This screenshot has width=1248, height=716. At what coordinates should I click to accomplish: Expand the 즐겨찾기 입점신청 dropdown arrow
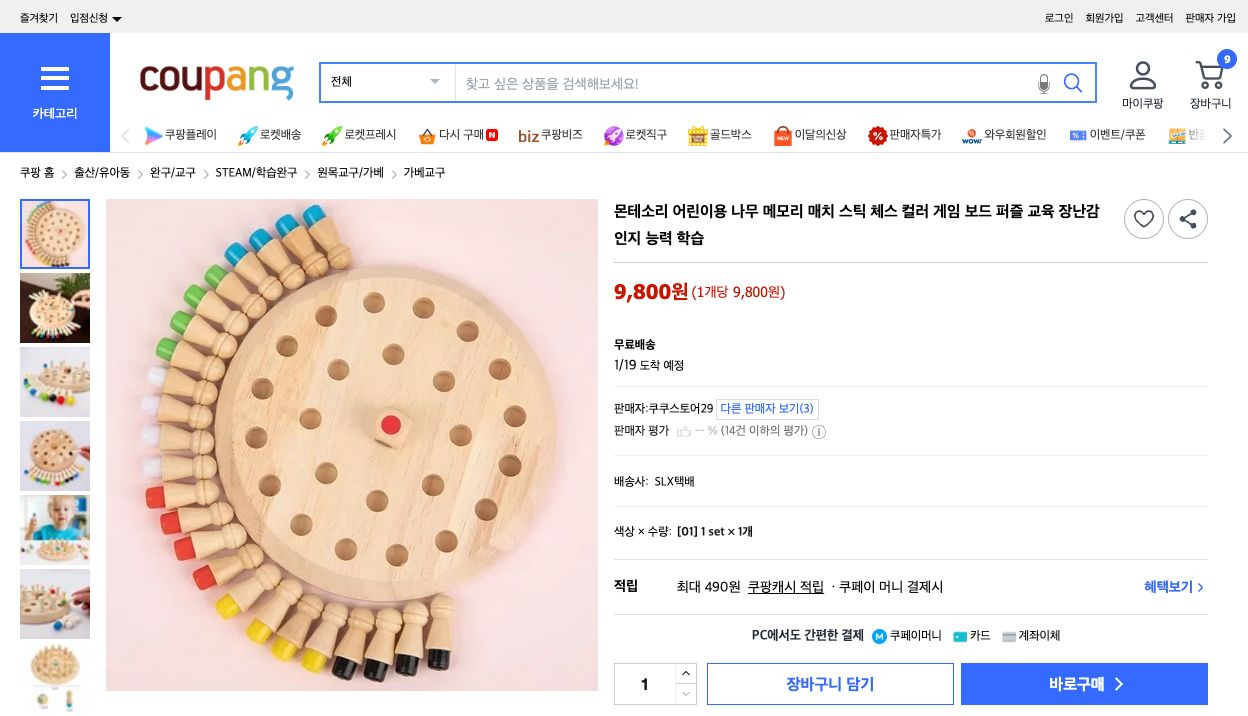click(116, 17)
